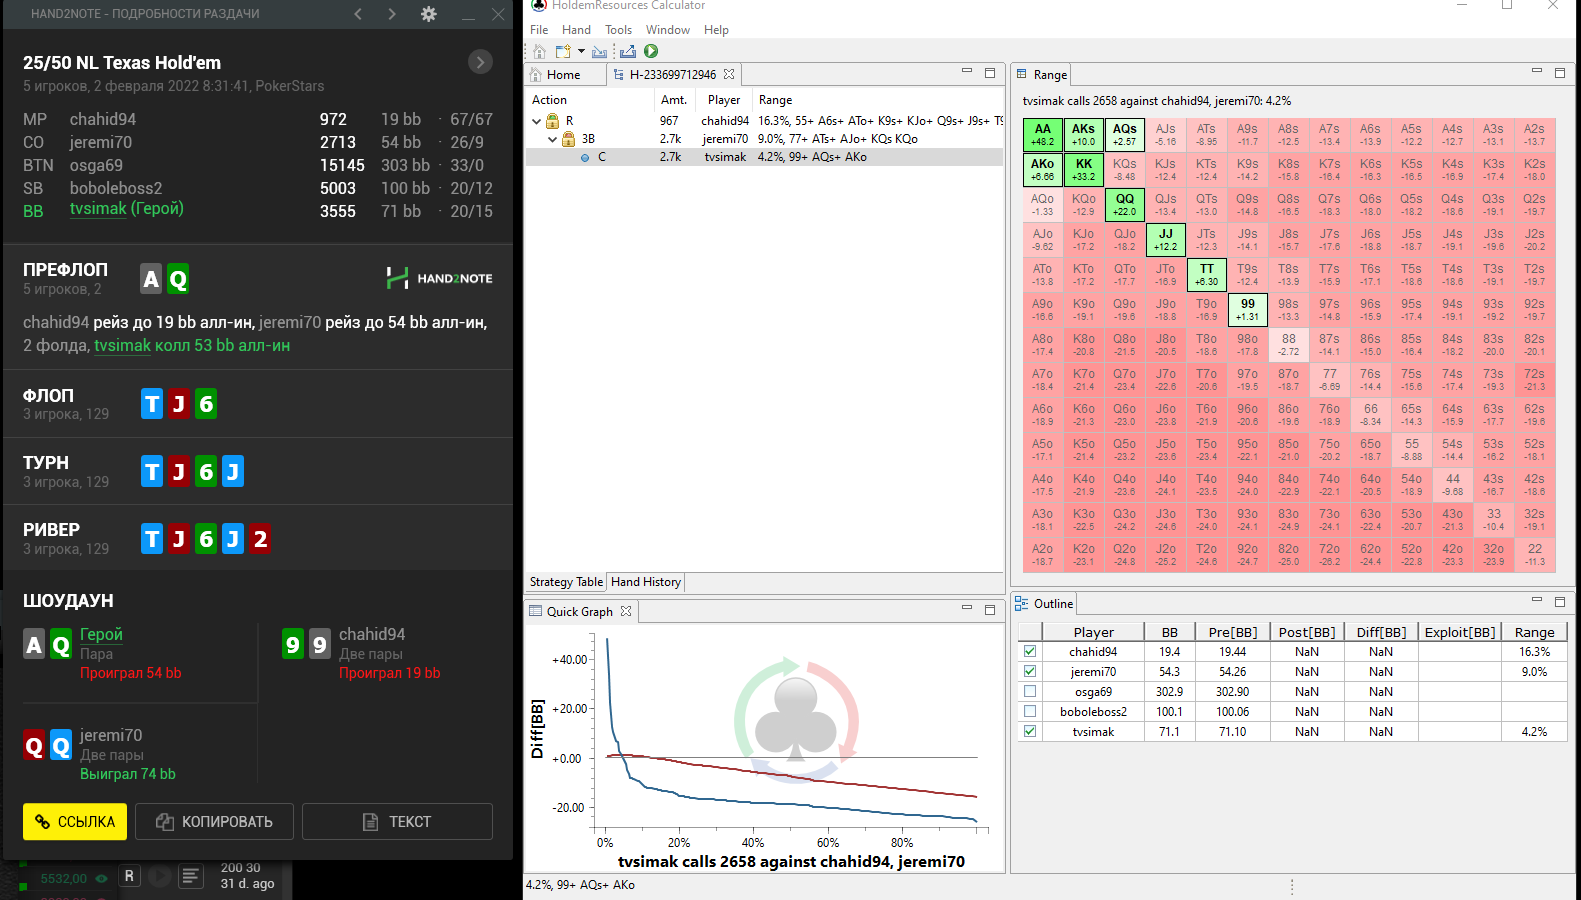This screenshot has width=1581, height=900.
Task: Click the AA cell in range grid
Action: (x=1043, y=134)
